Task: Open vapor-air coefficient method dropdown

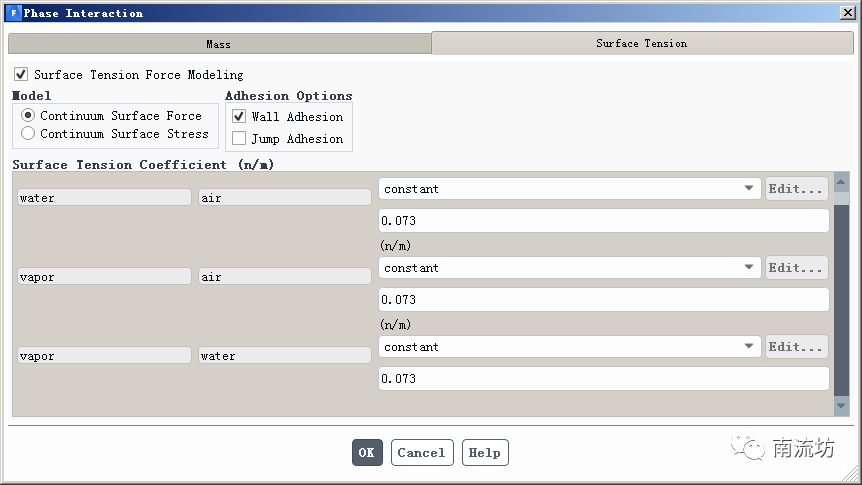Action: pyautogui.click(x=569, y=268)
